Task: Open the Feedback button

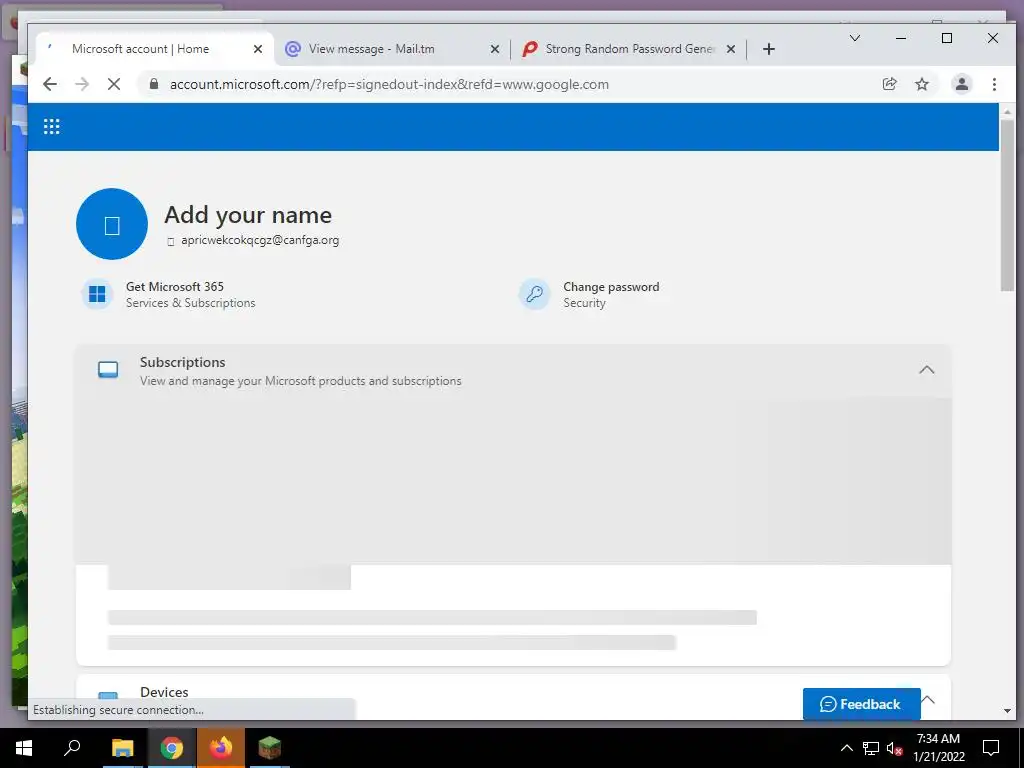Action: click(861, 704)
